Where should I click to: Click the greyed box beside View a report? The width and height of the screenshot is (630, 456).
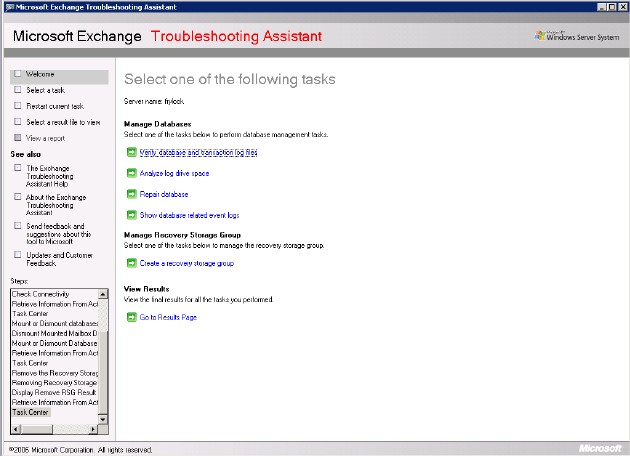pyautogui.click(x=17, y=137)
